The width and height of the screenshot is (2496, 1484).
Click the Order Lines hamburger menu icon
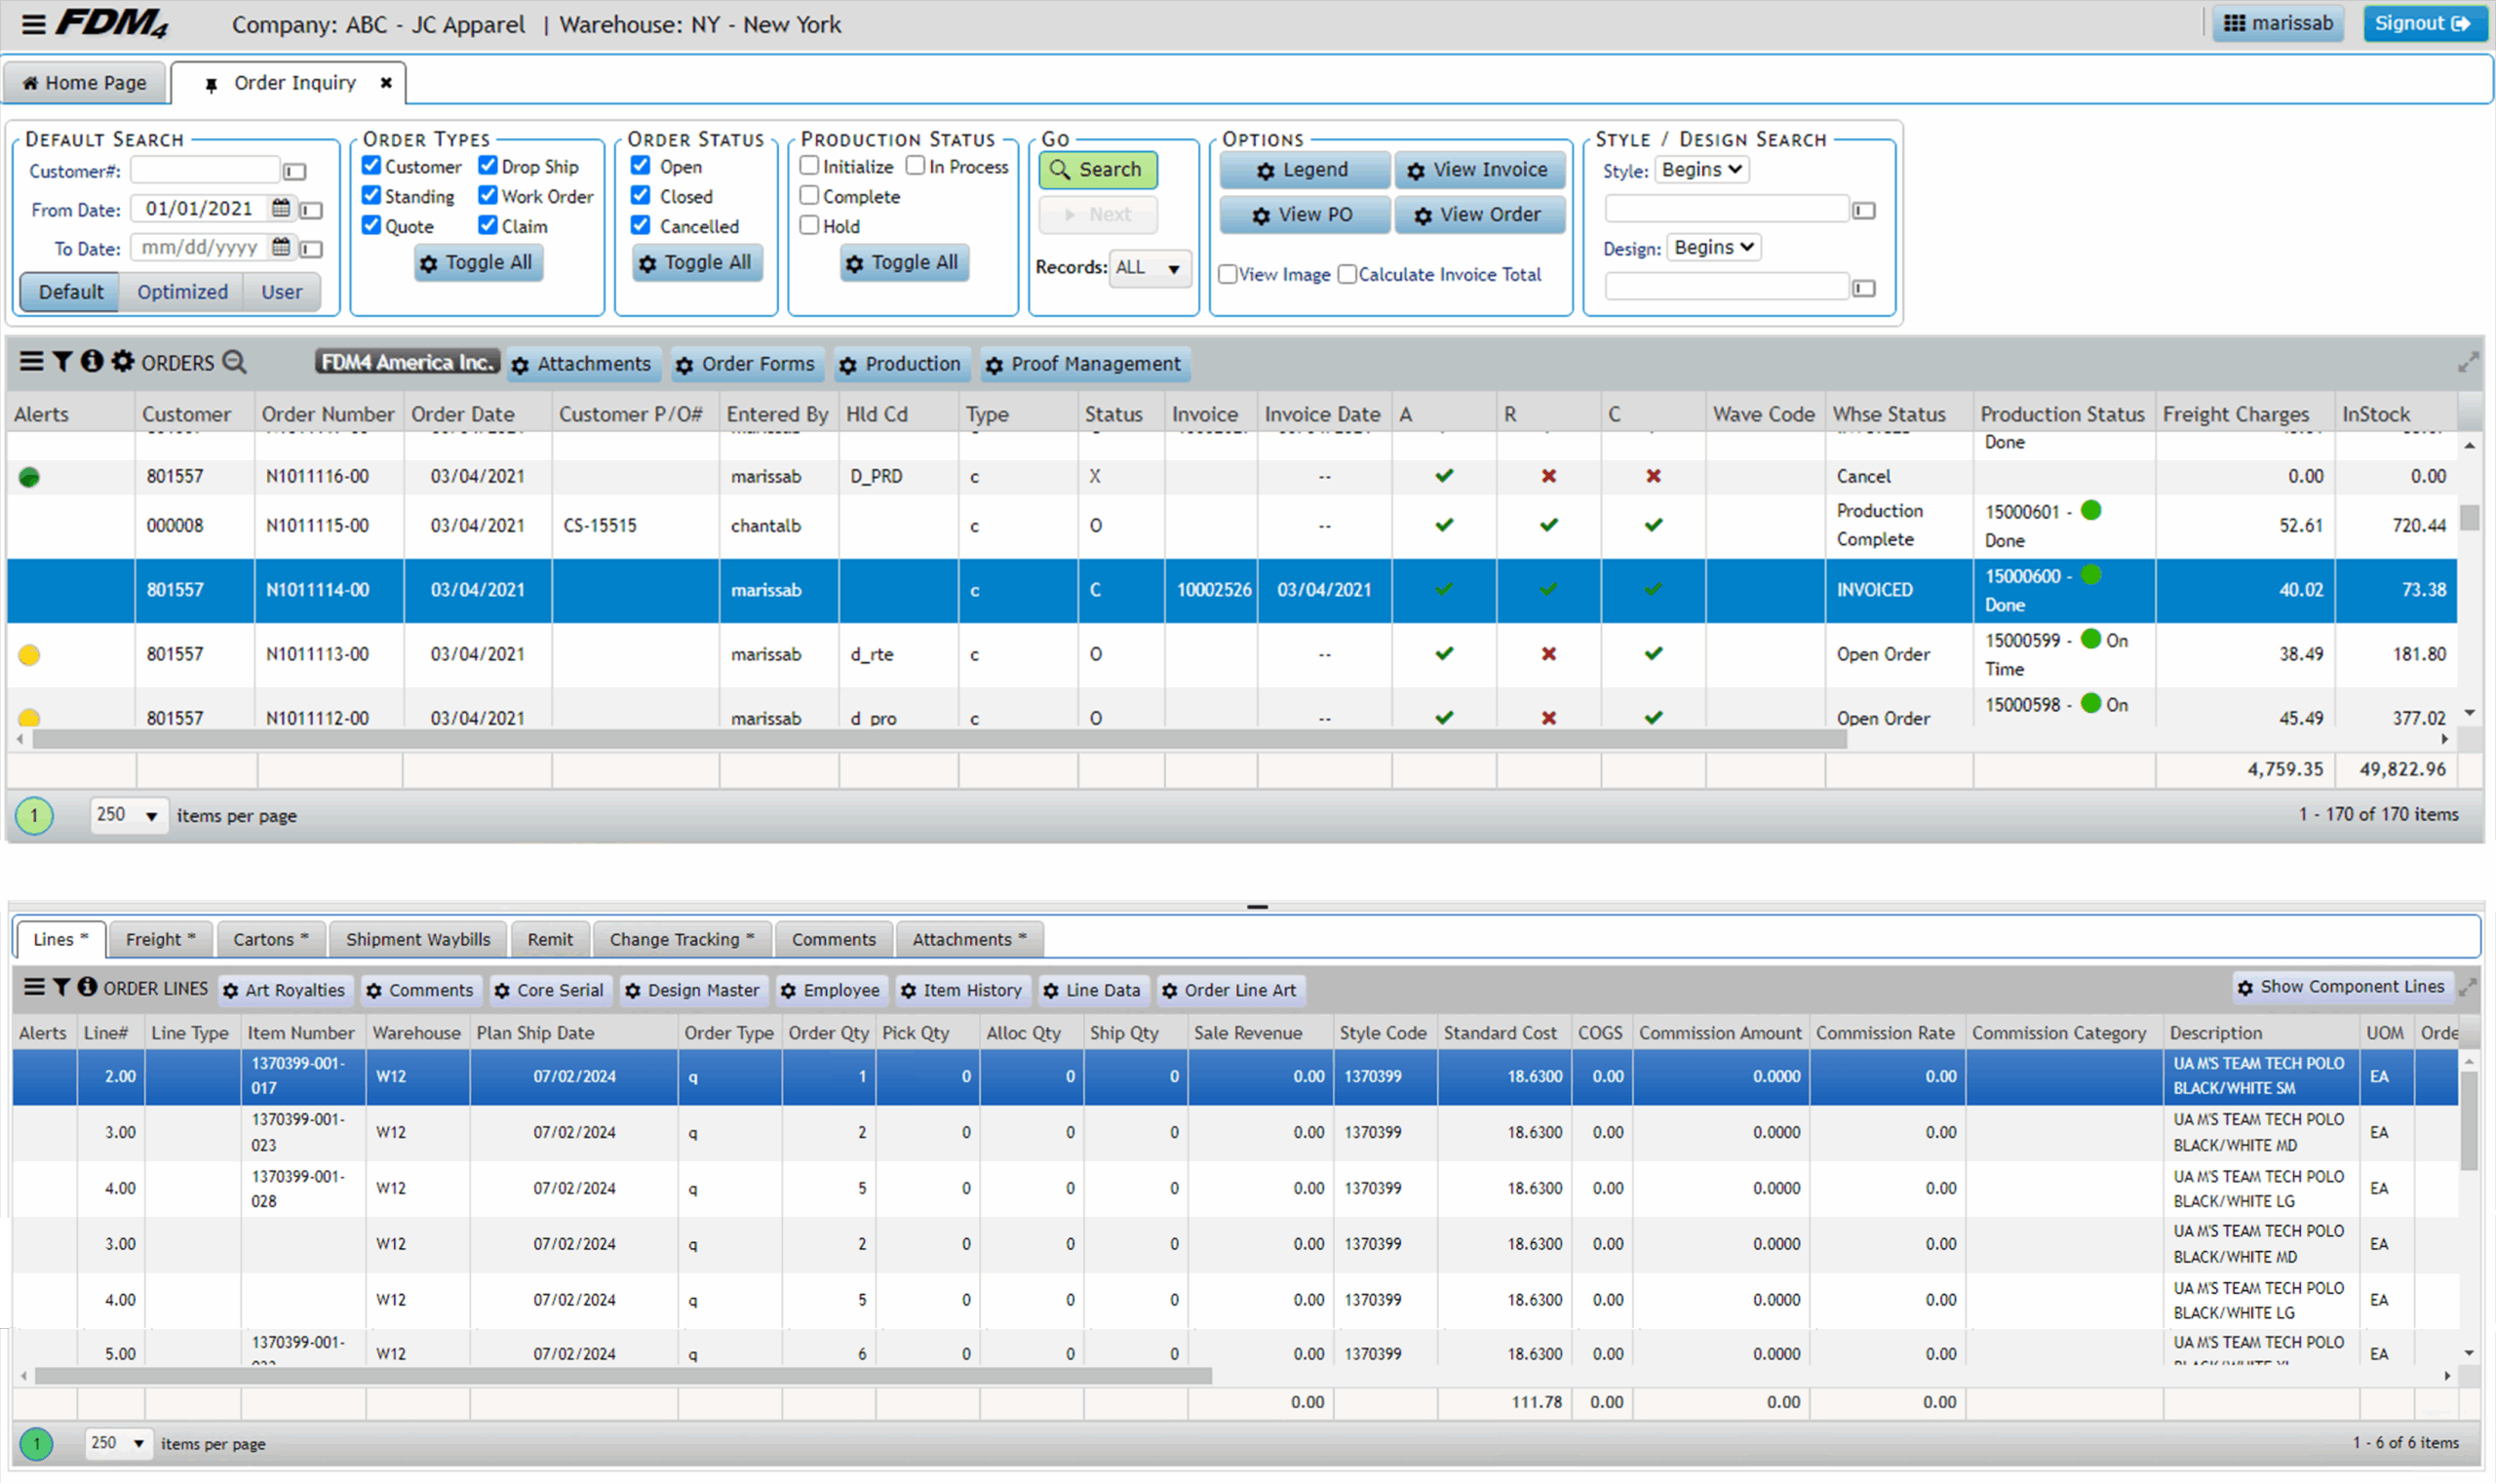click(34, 988)
